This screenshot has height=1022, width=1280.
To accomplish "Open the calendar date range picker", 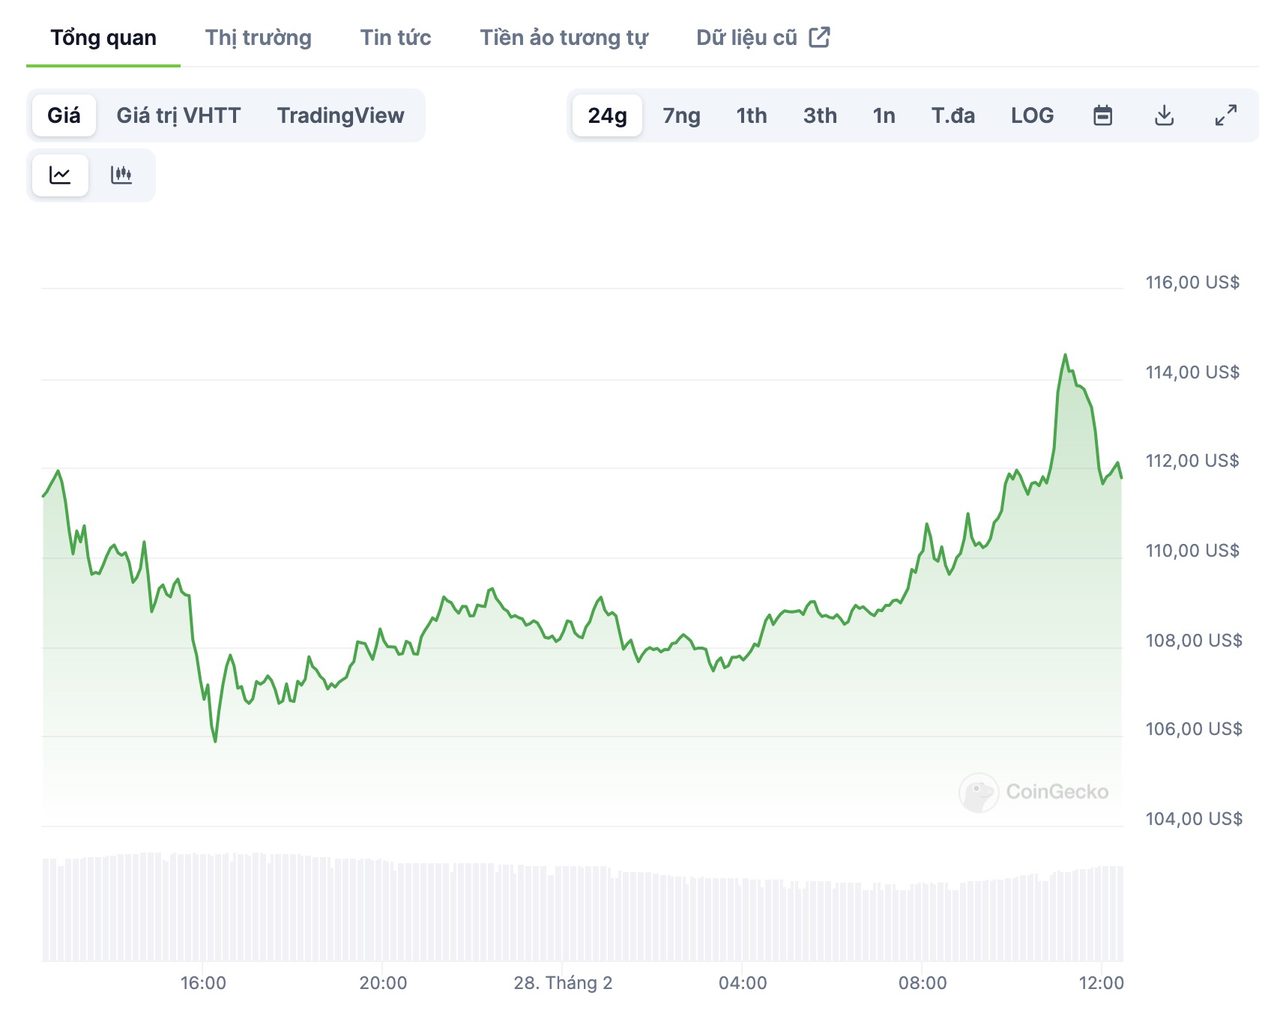I will point(1103,116).
